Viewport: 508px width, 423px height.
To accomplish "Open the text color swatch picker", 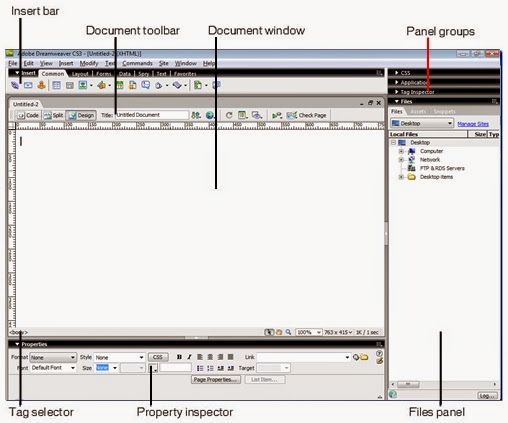I will pos(153,368).
